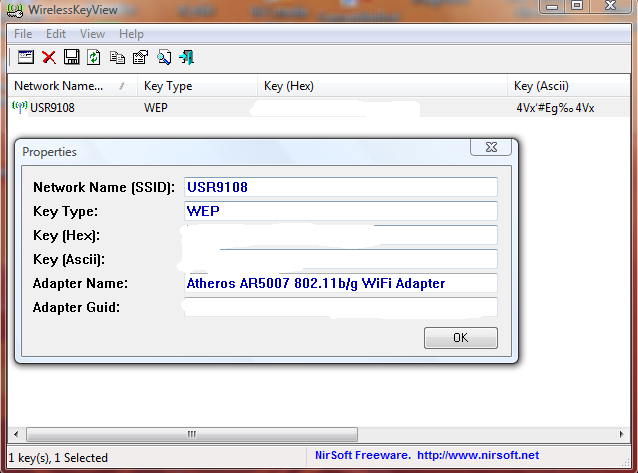Click the scrollbar left arrow

click(x=16, y=434)
